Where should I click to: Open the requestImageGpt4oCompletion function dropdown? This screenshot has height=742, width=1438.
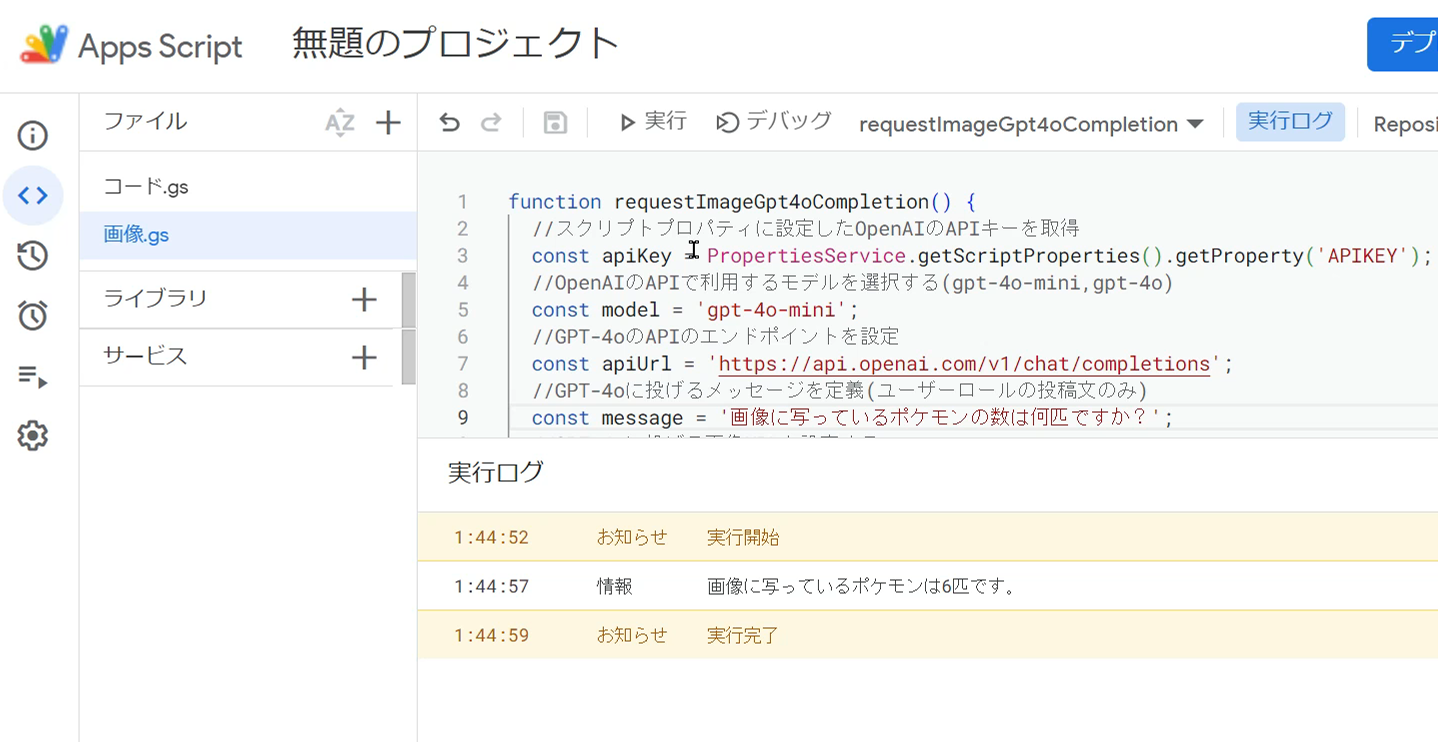(x=1031, y=124)
